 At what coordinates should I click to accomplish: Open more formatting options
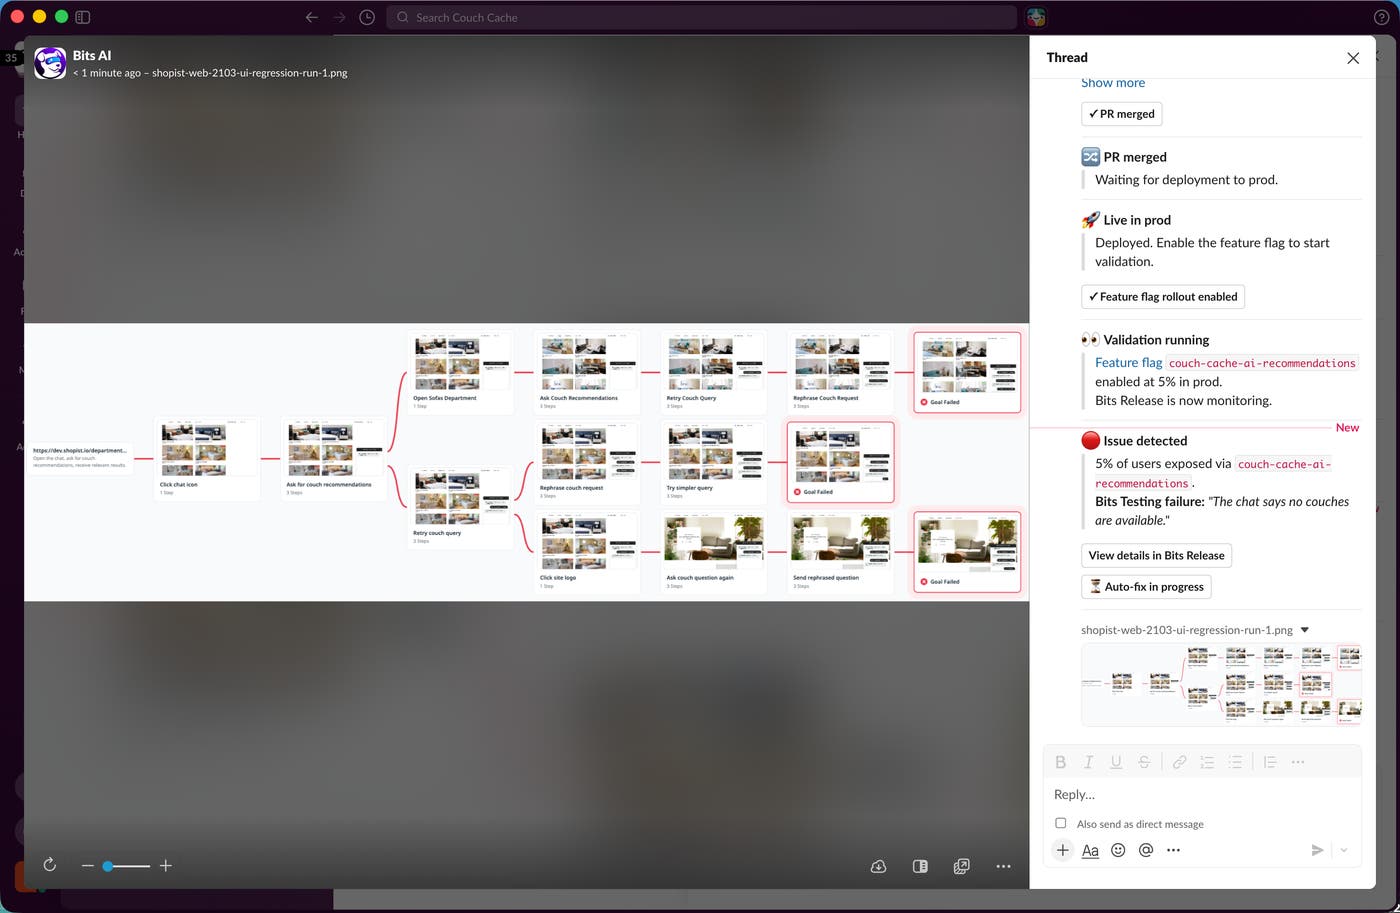1298,762
